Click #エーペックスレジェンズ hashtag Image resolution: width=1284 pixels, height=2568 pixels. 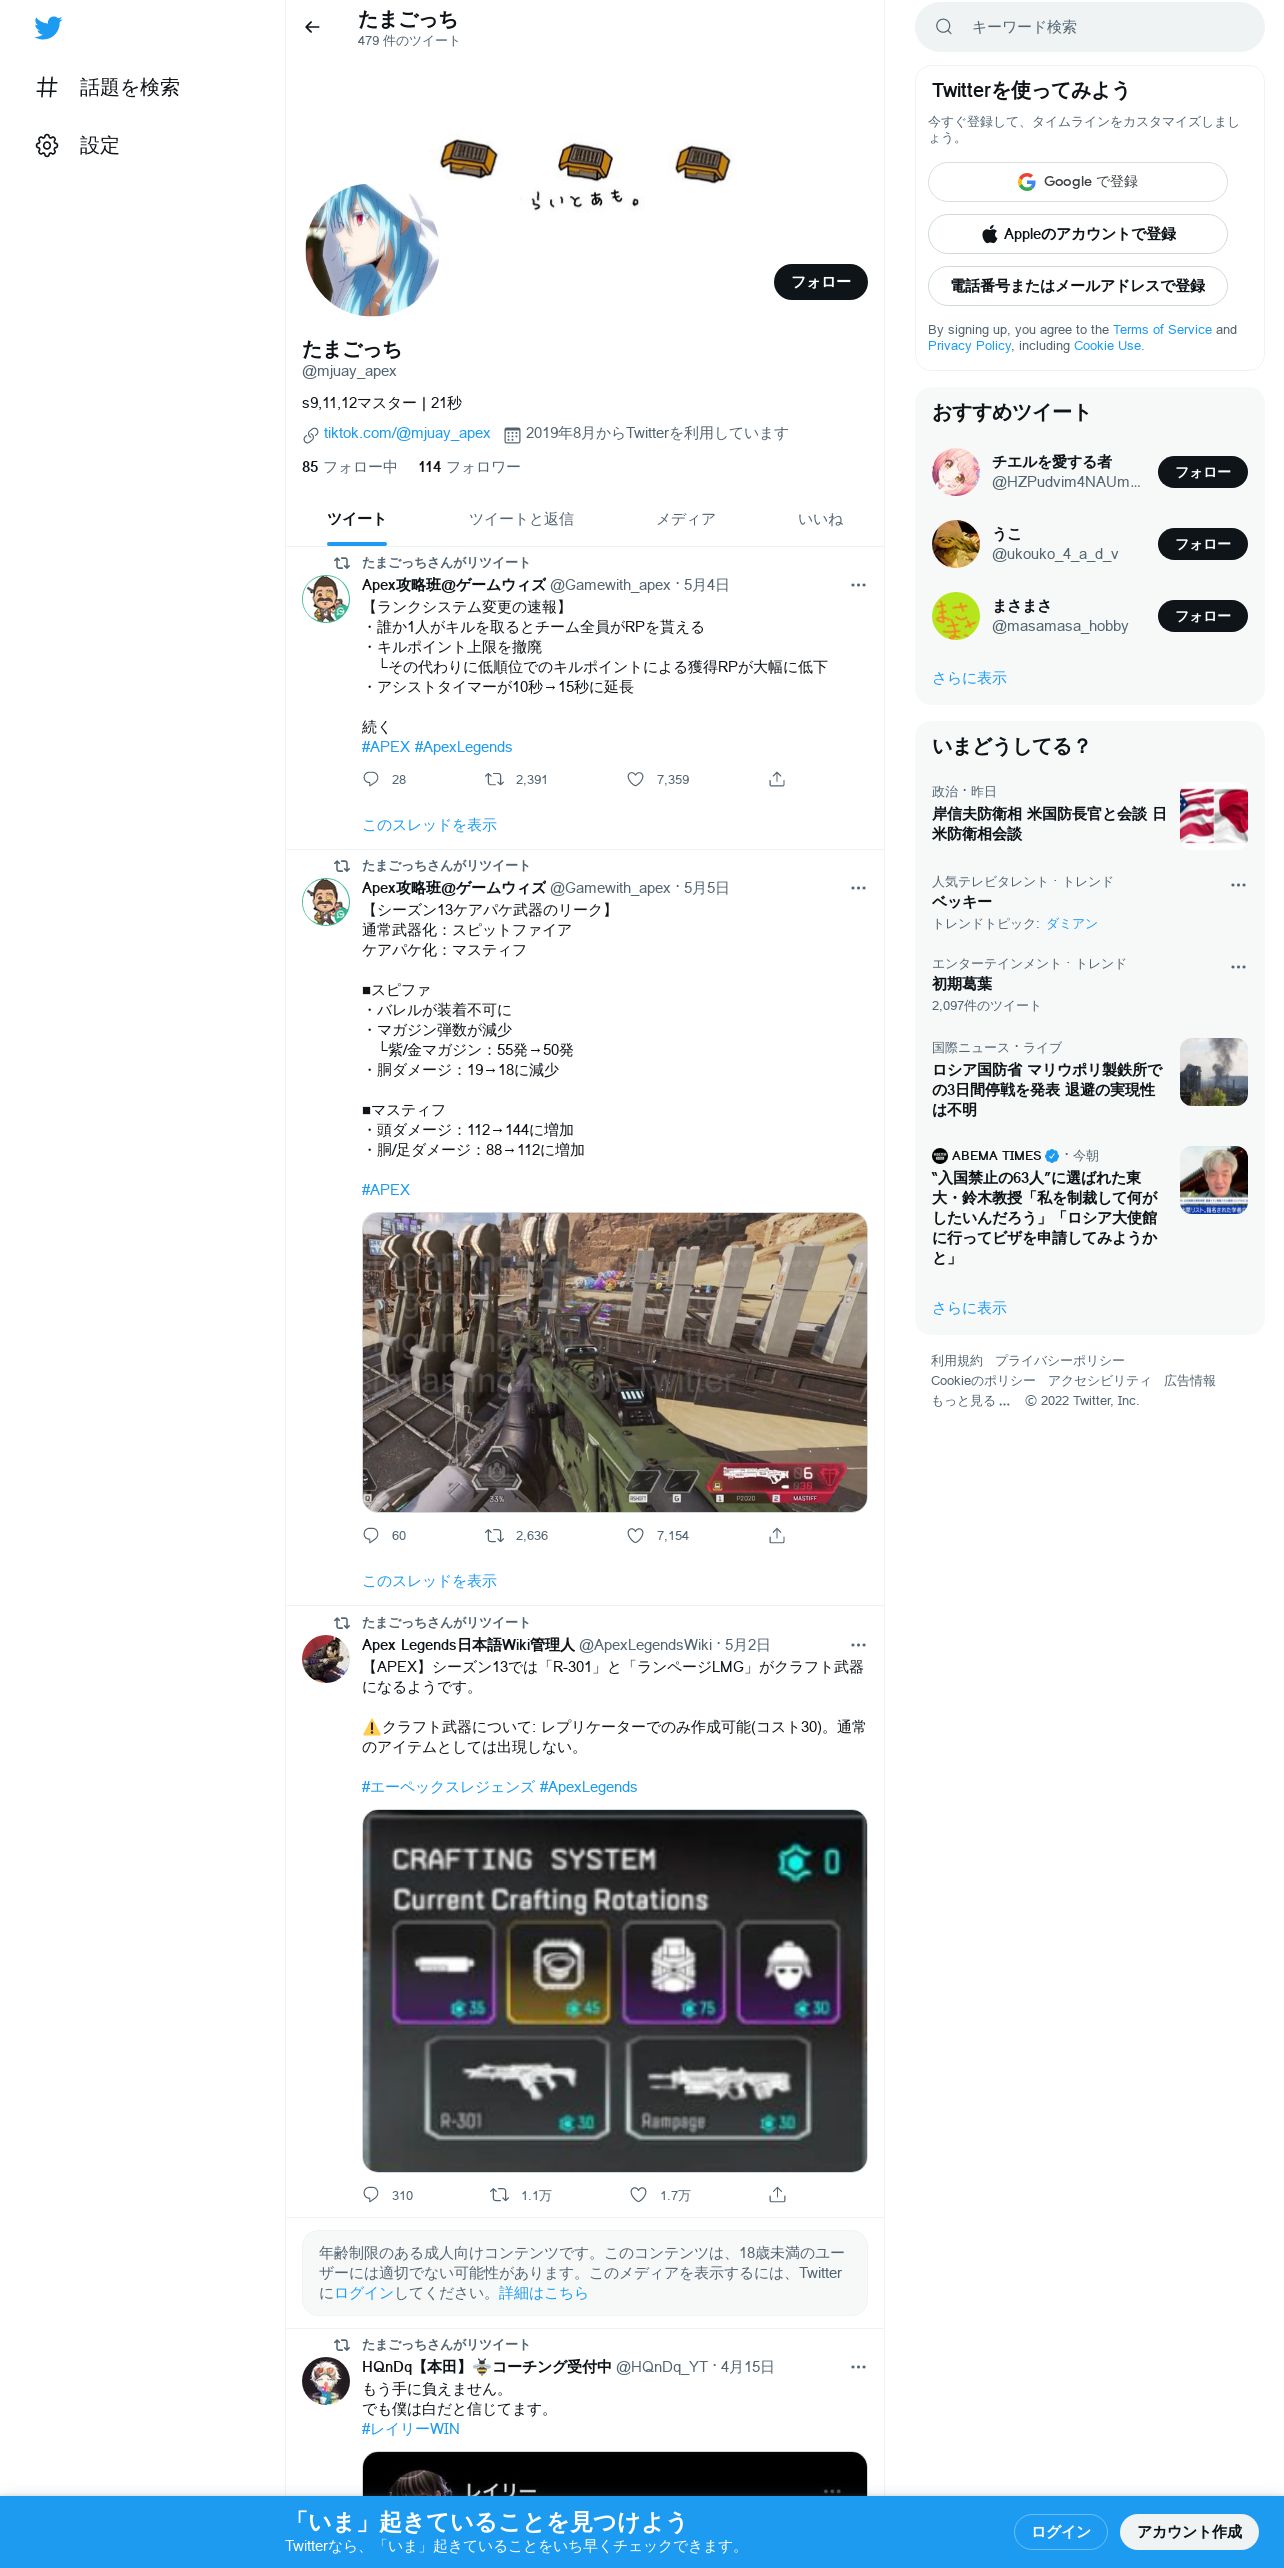click(448, 1787)
